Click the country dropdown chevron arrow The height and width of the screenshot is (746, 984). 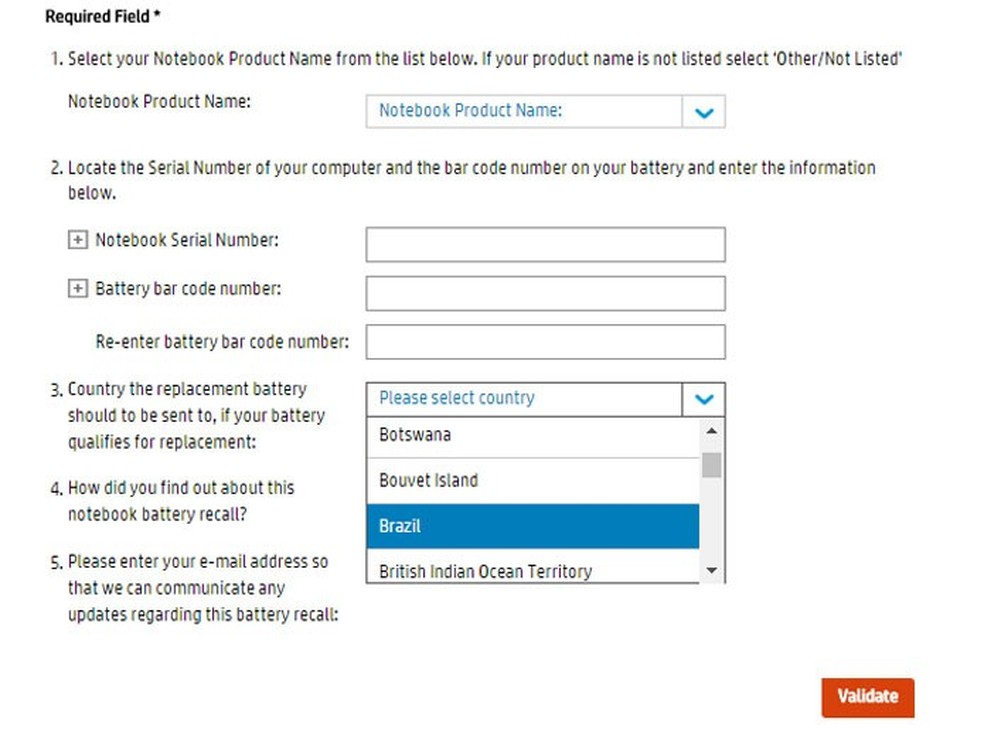click(x=703, y=398)
